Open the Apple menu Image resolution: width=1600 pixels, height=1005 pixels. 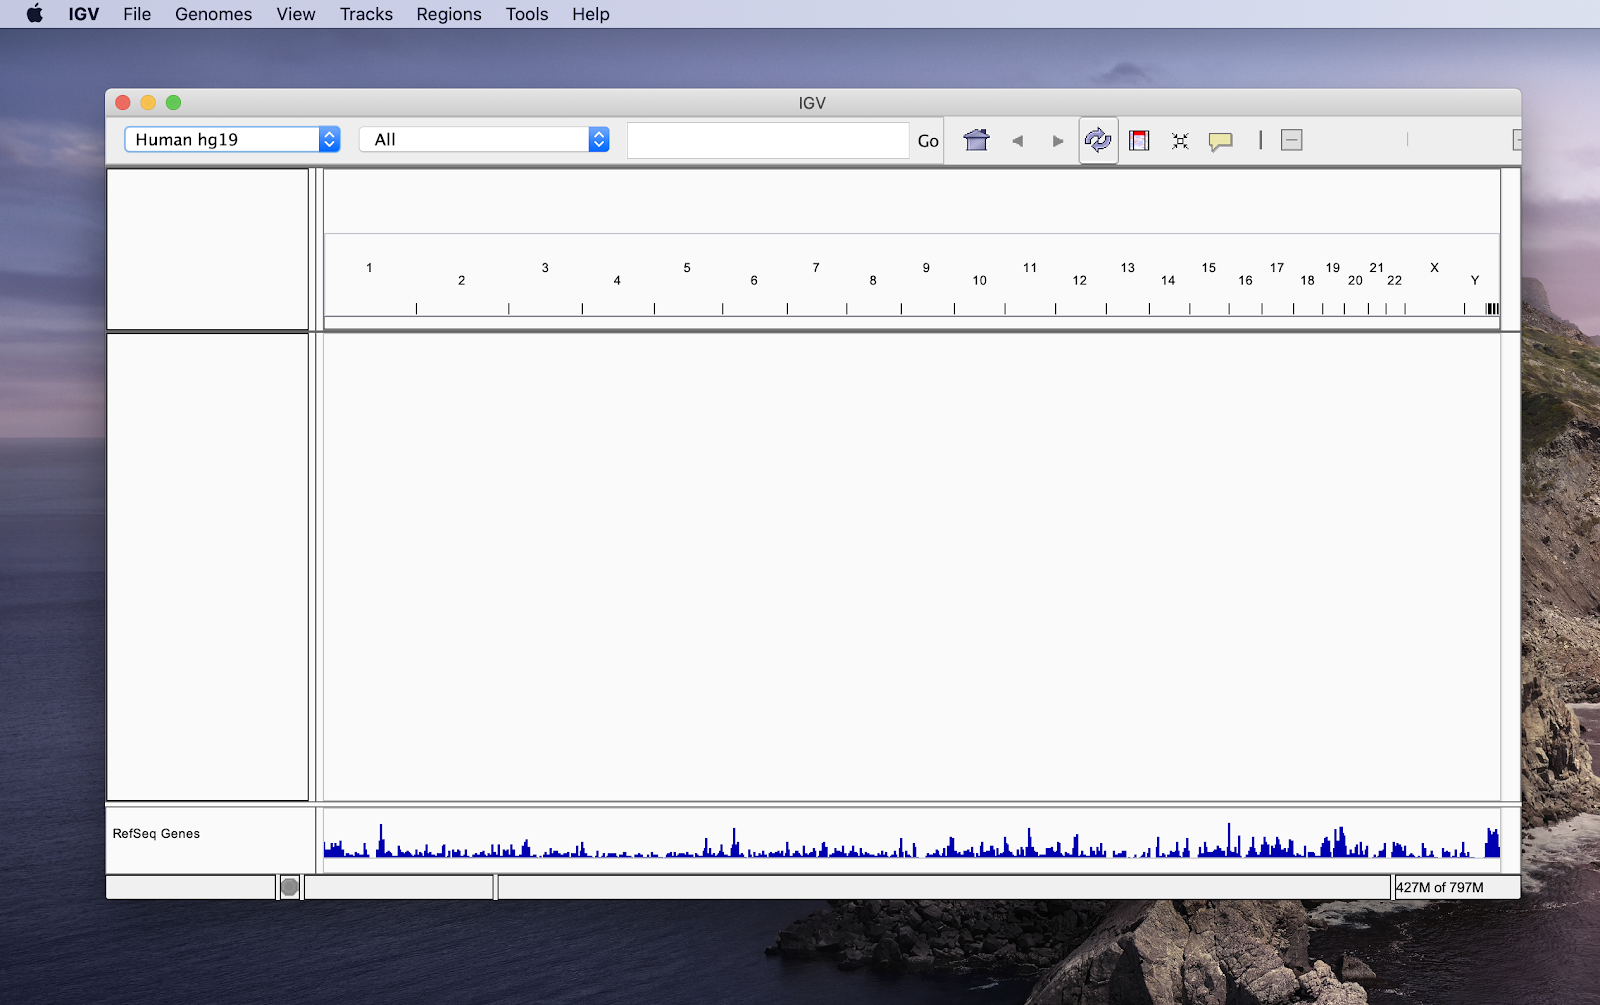pos(34,14)
